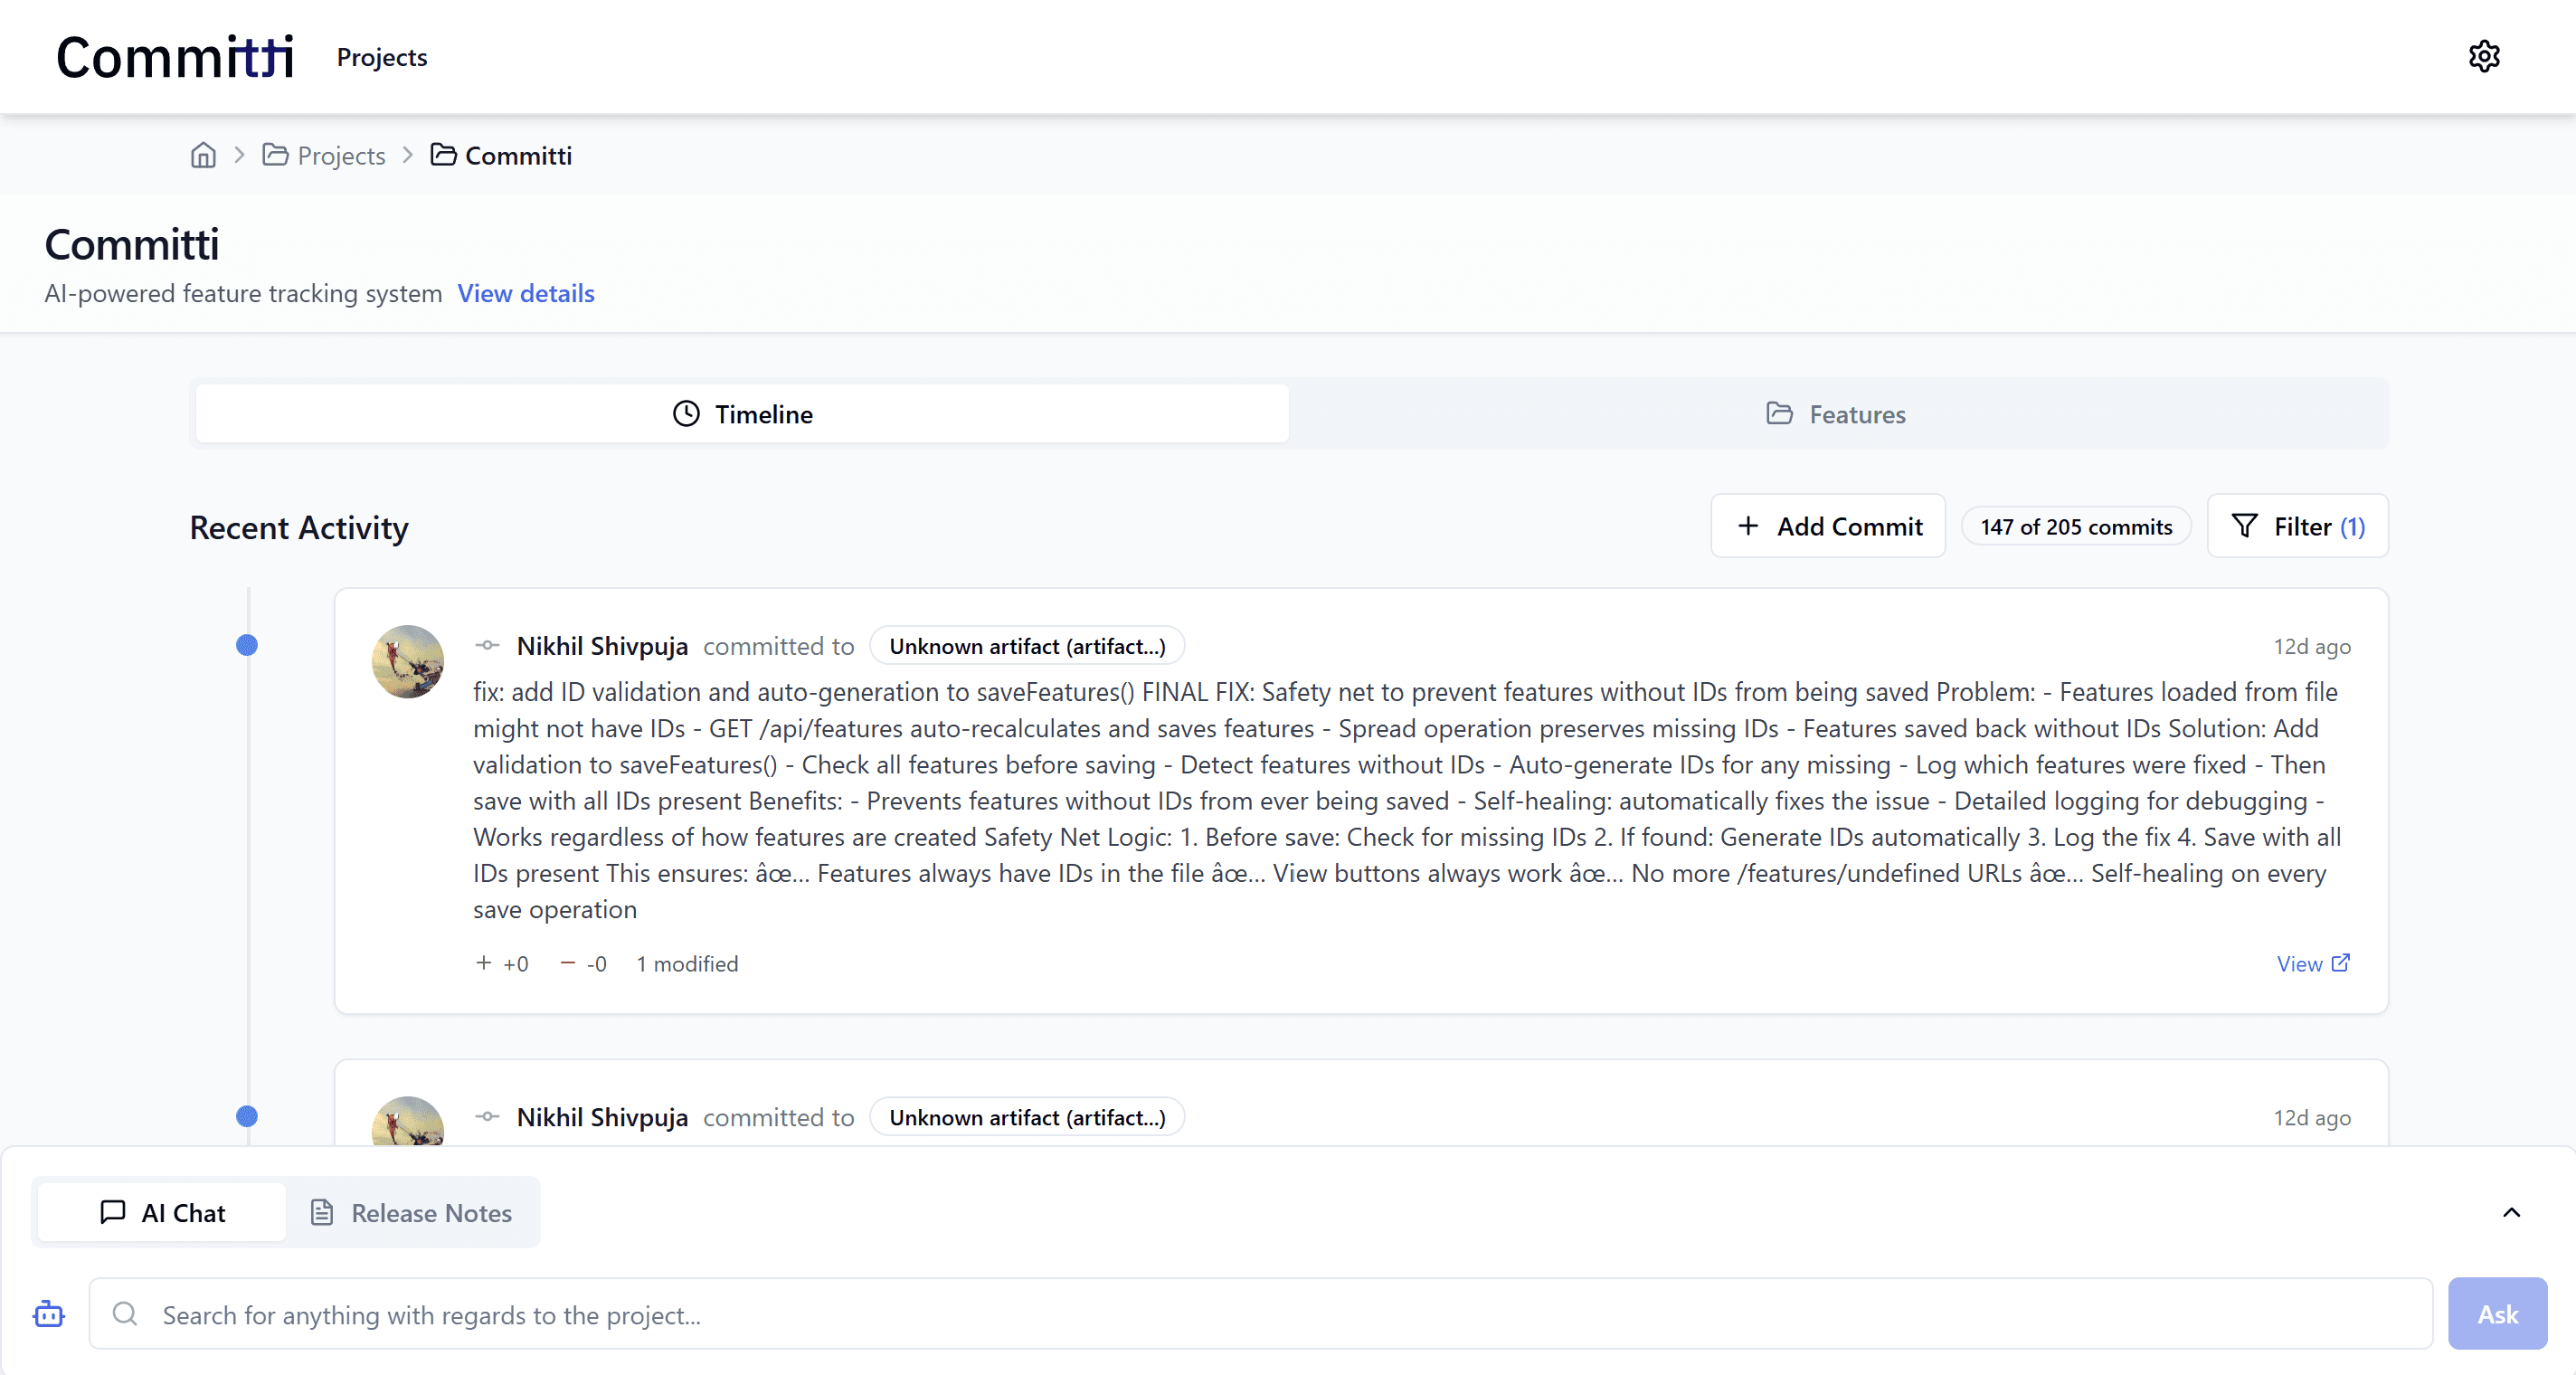
Task: Open settings via the gear icon
Action: coord(2483,57)
